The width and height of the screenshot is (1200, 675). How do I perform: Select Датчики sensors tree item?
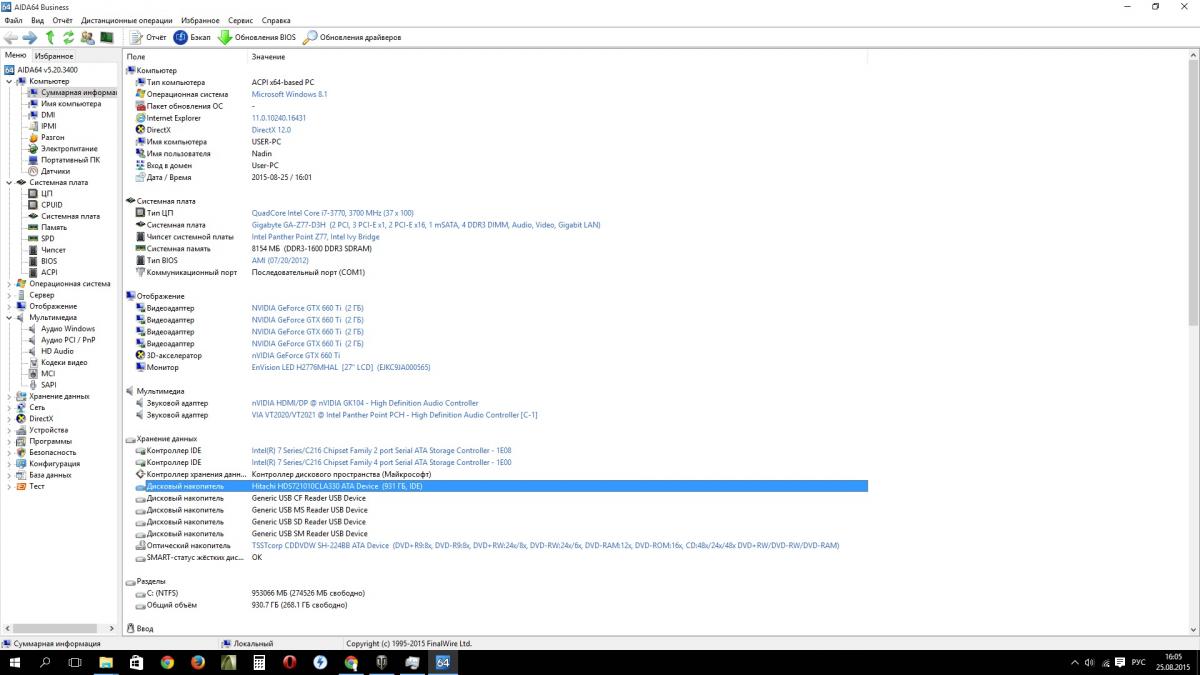click(x=55, y=171)
